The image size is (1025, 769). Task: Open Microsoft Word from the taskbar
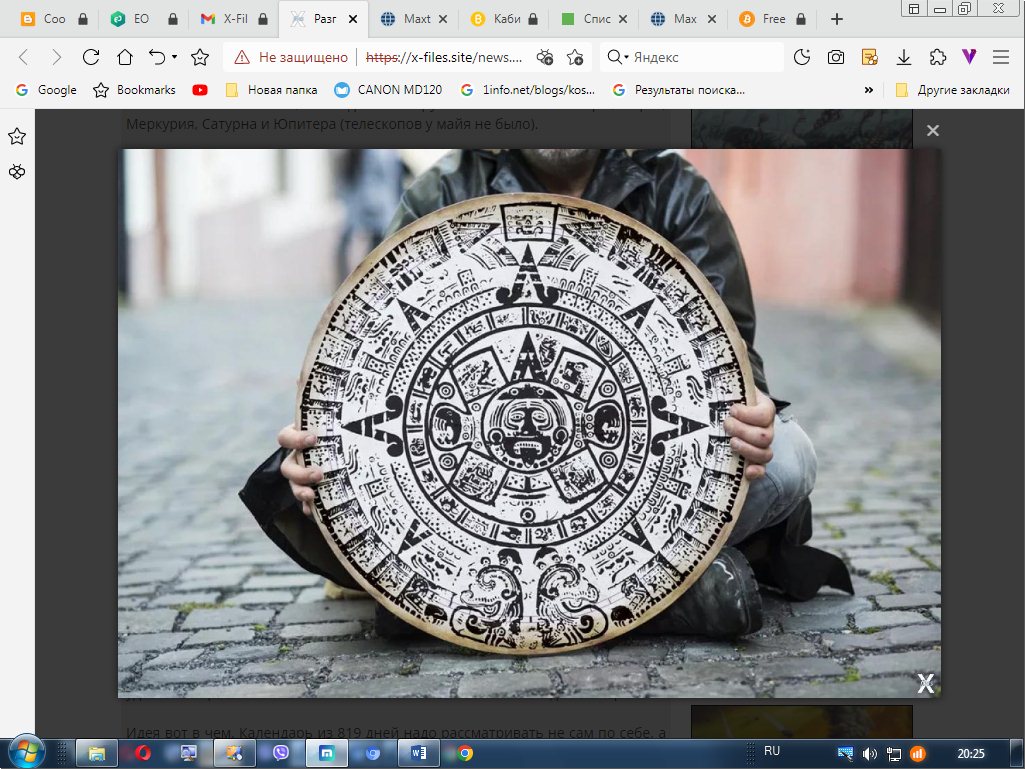click(418, 753)
